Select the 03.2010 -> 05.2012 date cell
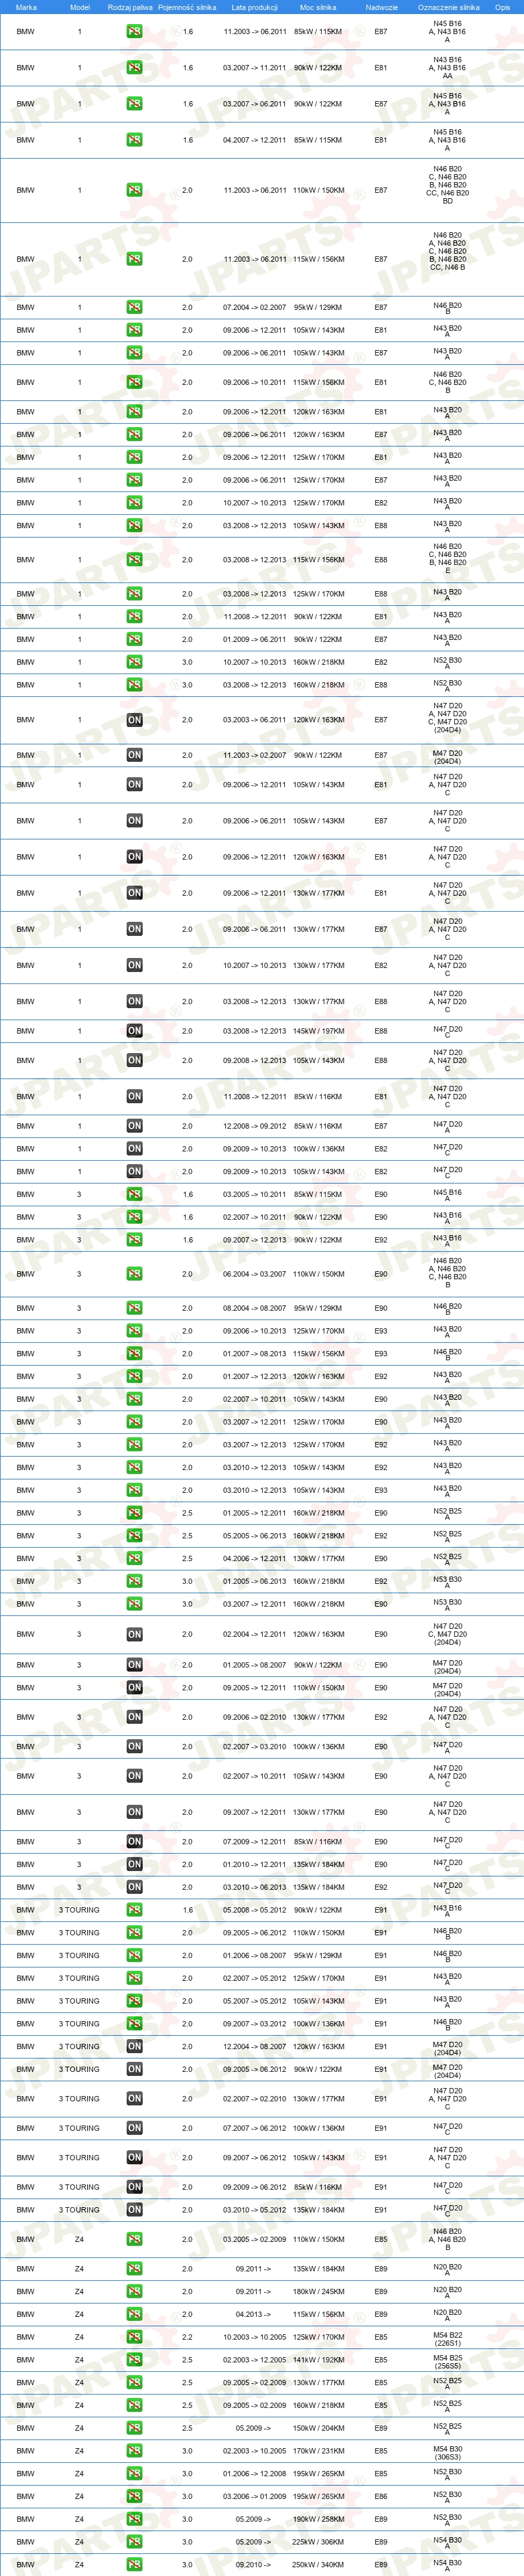Viewport: 524px width, 2576px height. coord(255,2209)
